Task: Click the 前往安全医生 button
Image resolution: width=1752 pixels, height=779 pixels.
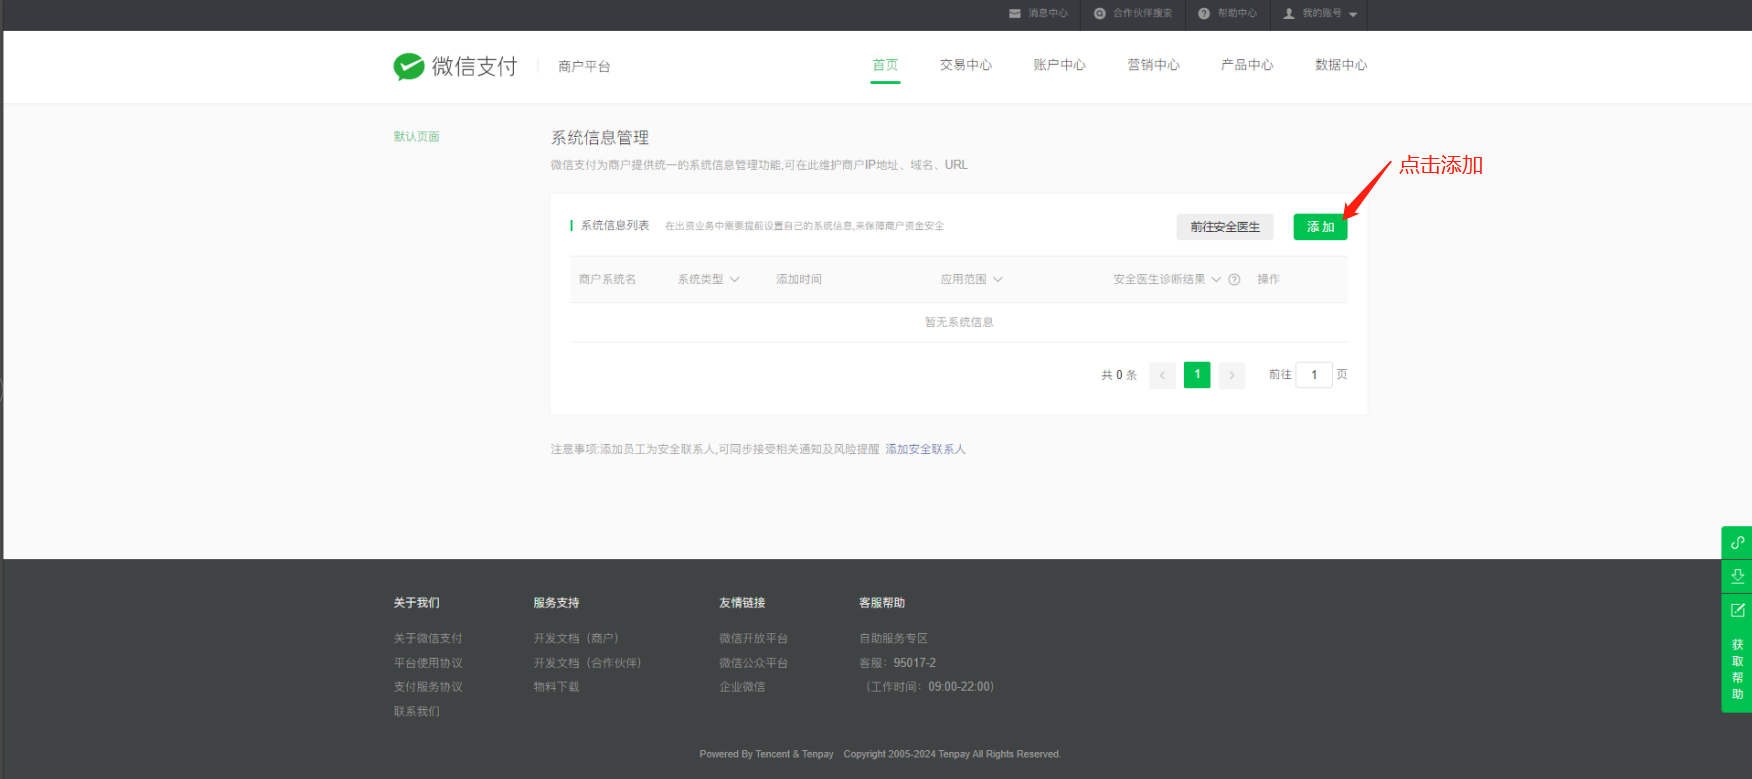Action: (x=1225, y=227)
